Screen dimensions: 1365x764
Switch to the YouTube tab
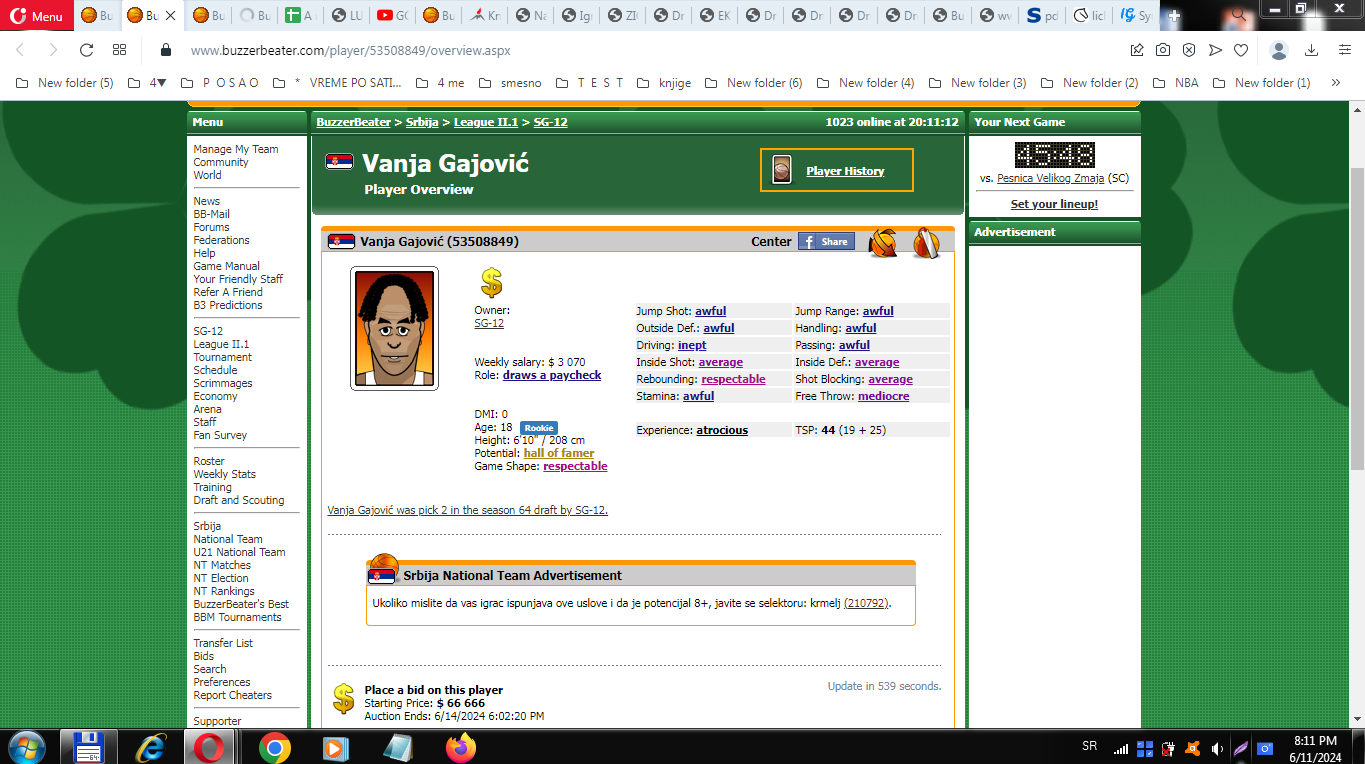tap(392, 16)
